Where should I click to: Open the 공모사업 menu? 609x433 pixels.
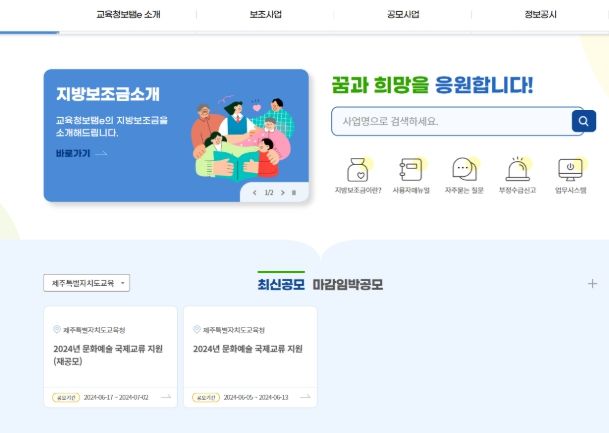click(x=402, y=15)
